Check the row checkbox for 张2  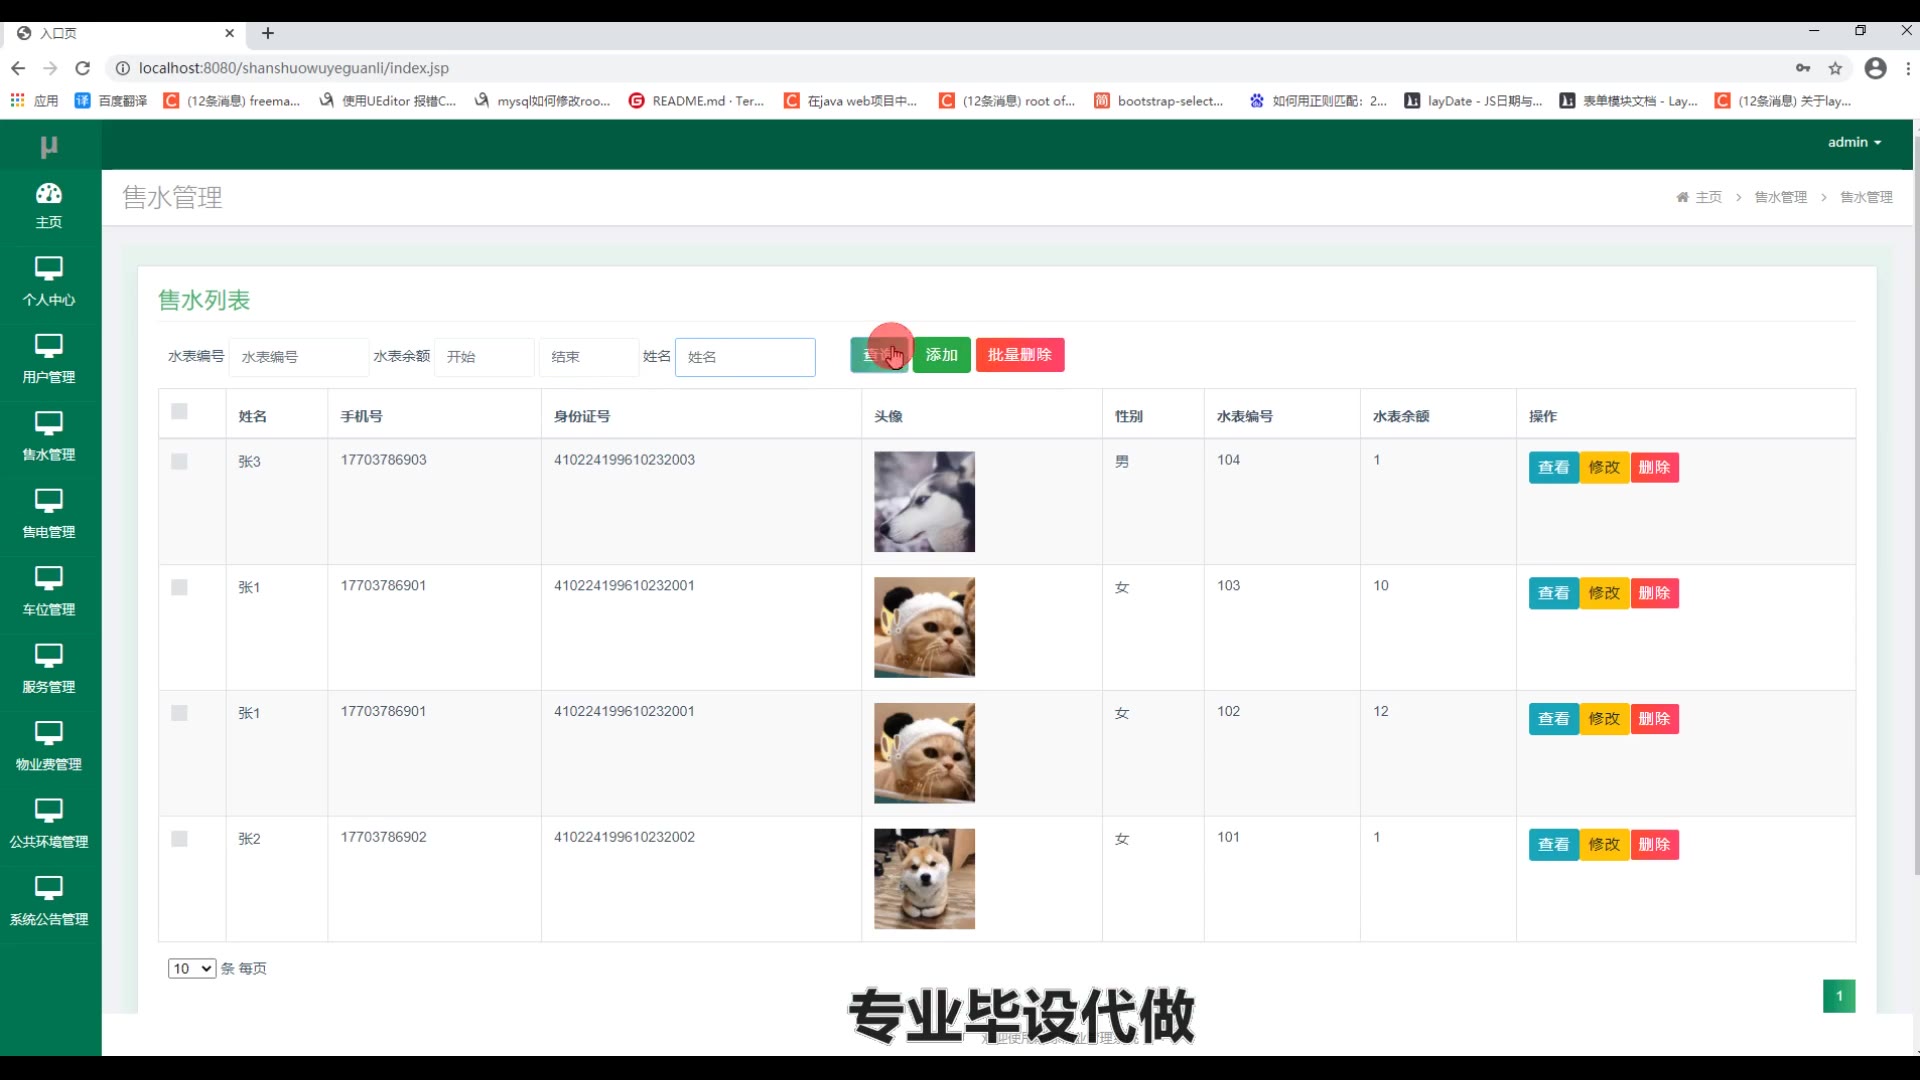(x=179, y=839)
